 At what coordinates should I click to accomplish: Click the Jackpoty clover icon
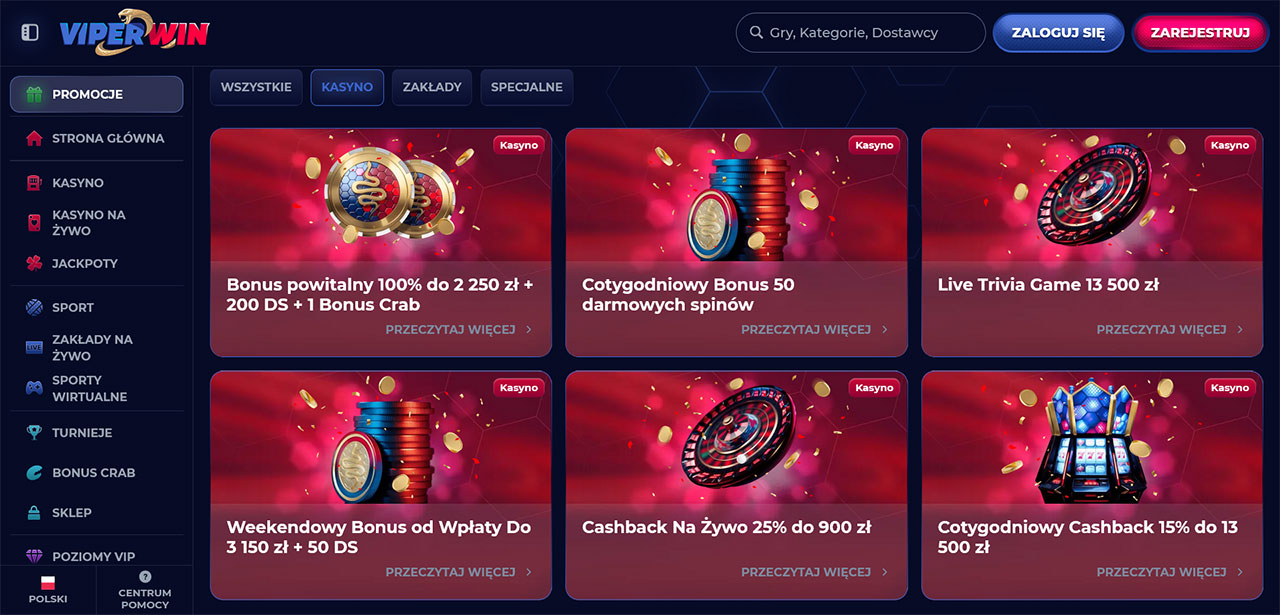point(34,263)
